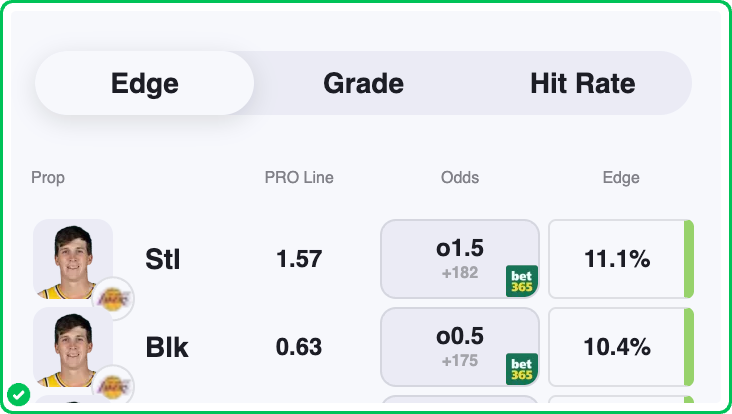The image size is (732, 414).
Task: Switch to the Grade tab
Action: click(x=363, y=83)
